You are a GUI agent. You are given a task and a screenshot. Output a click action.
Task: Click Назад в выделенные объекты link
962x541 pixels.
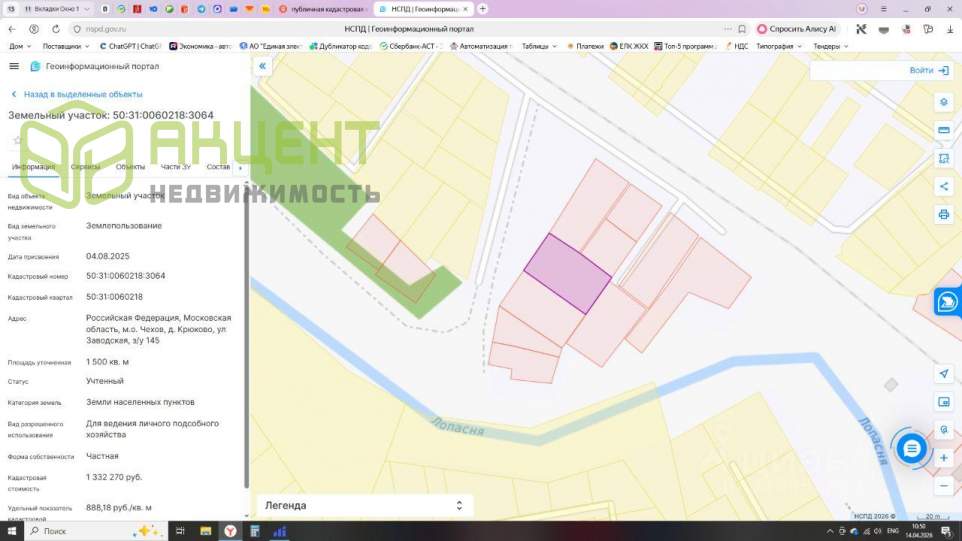pos(76,94)
